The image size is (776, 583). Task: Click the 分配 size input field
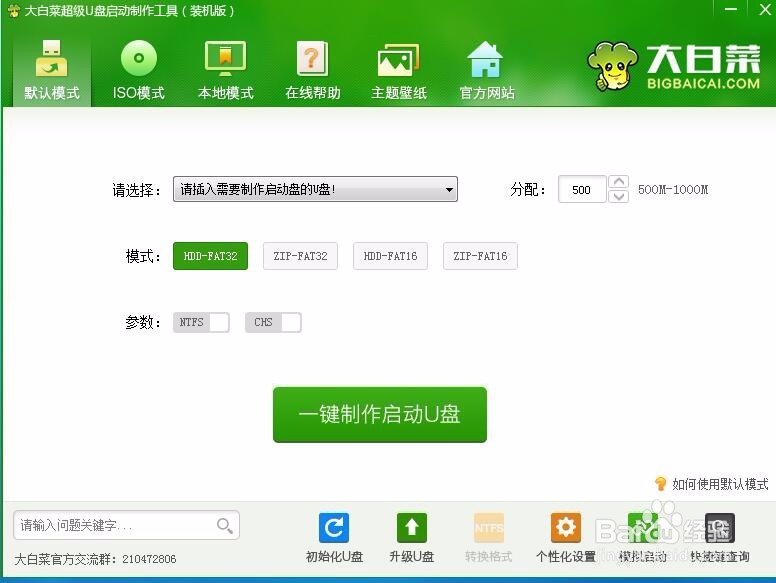pyautogui.click(x=582, y=190)
